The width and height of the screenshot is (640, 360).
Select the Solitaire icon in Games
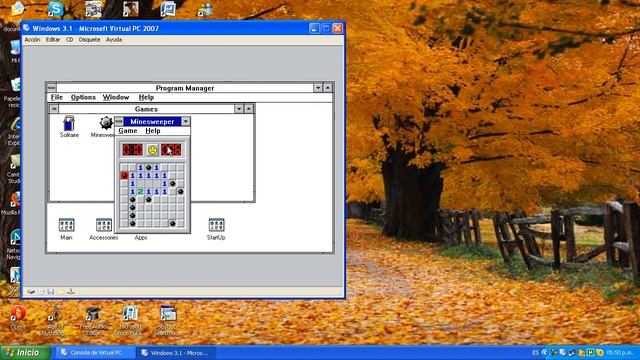coord(69,127)
